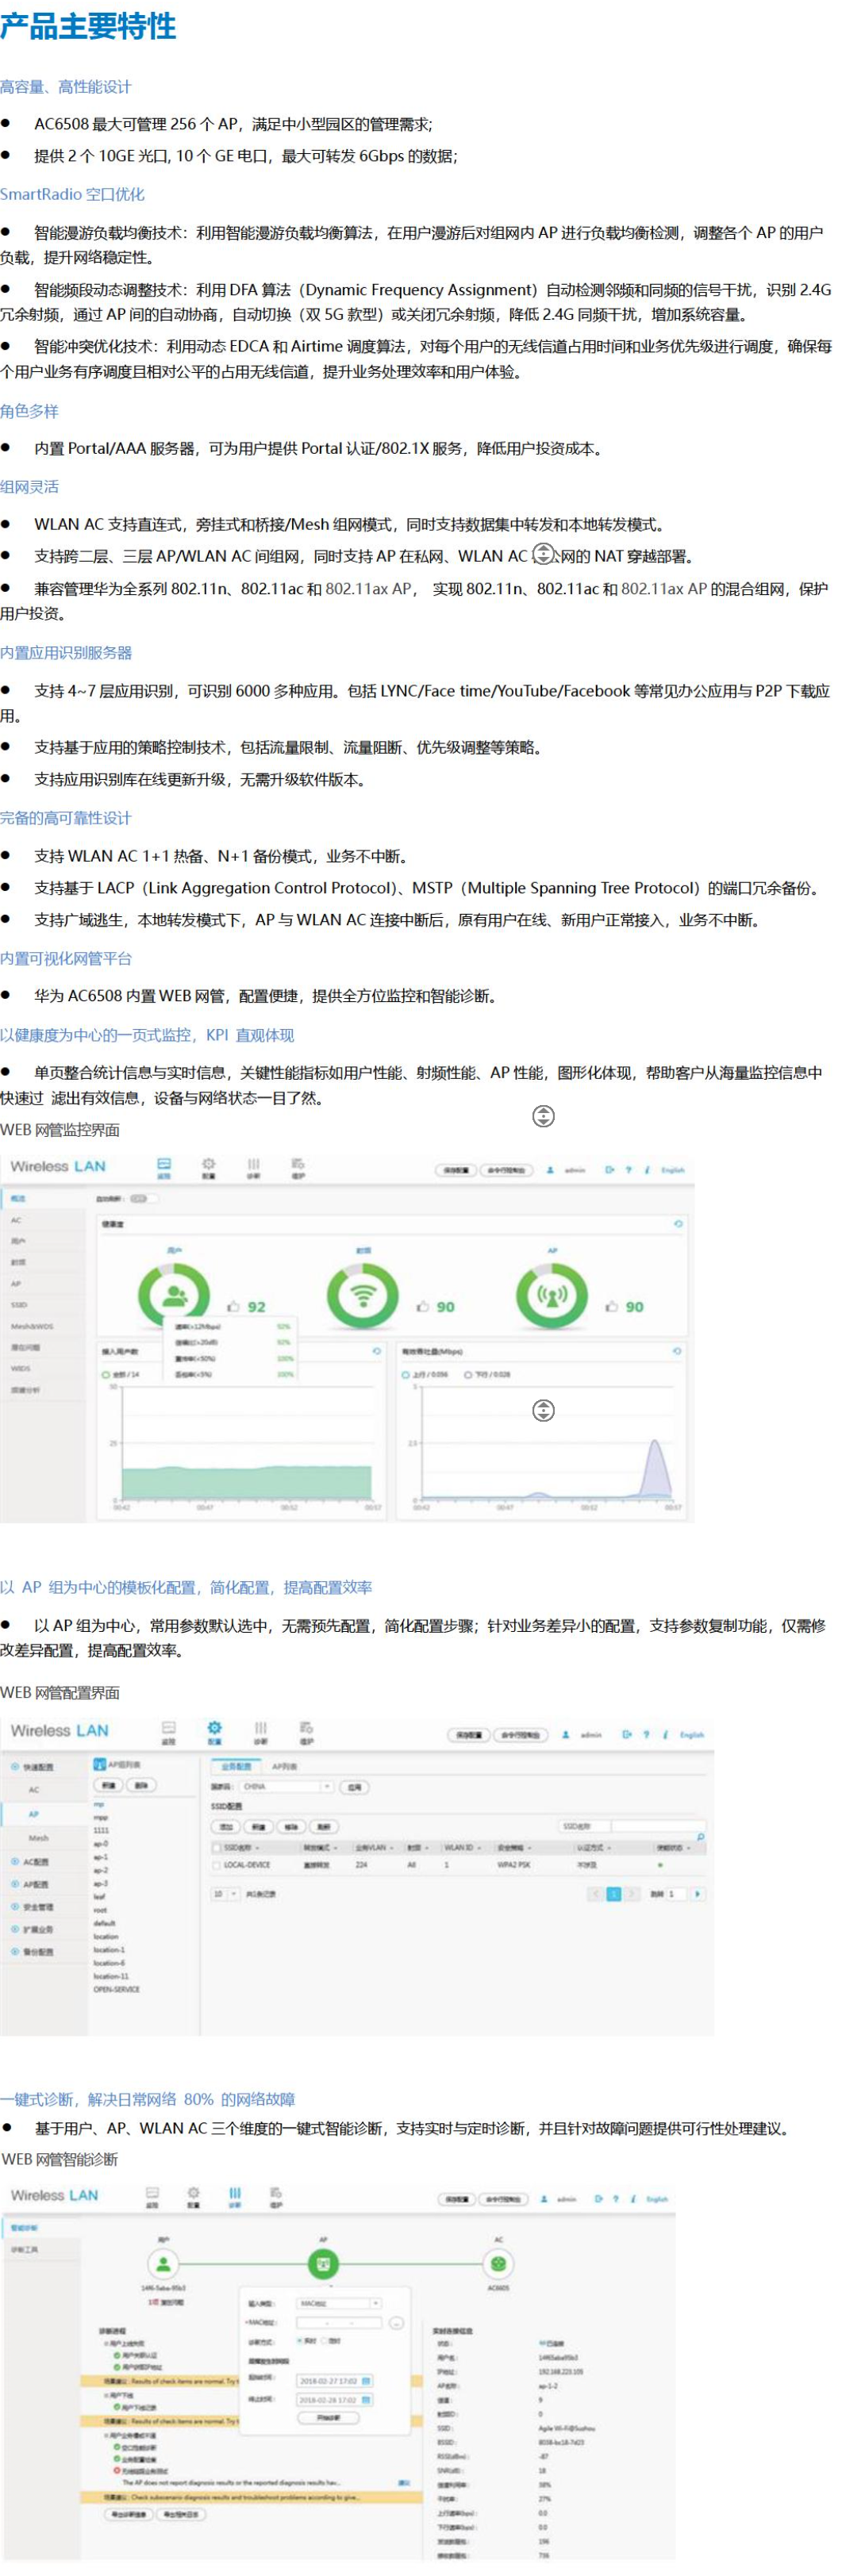Click the radio Wi-Fi health donut icon
Image resolution: width=842 pixels, height=2576 pixels.
362,1295
